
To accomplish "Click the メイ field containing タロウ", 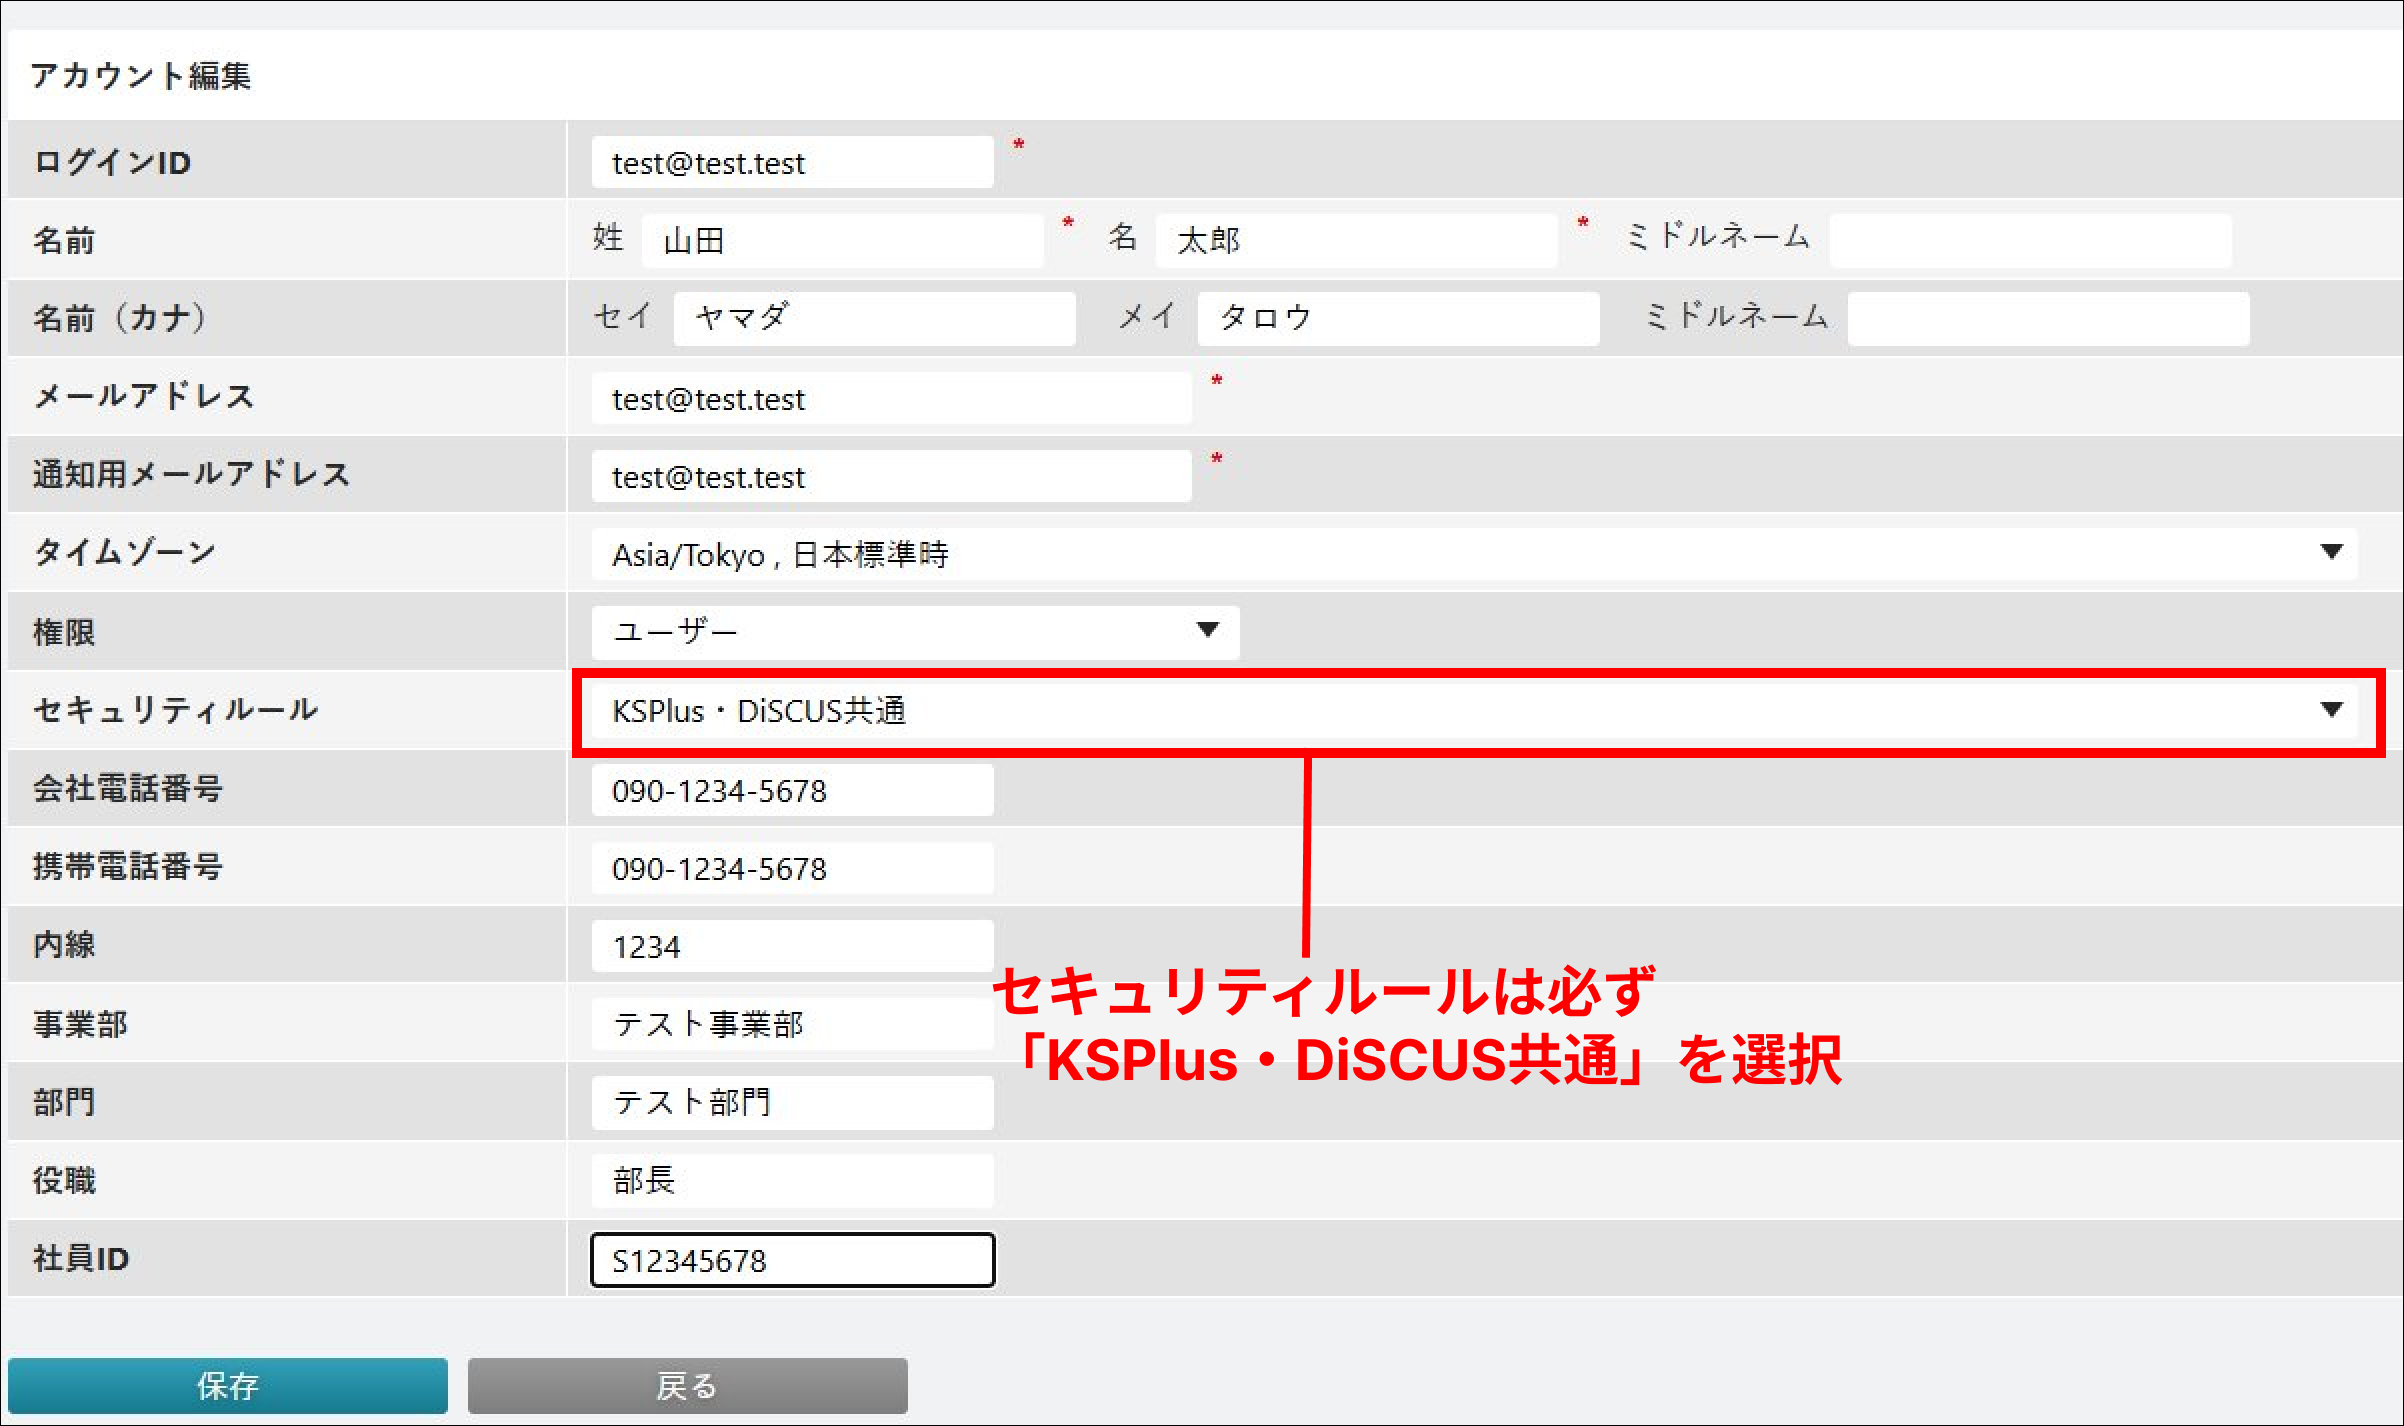I will point(1397,318).
